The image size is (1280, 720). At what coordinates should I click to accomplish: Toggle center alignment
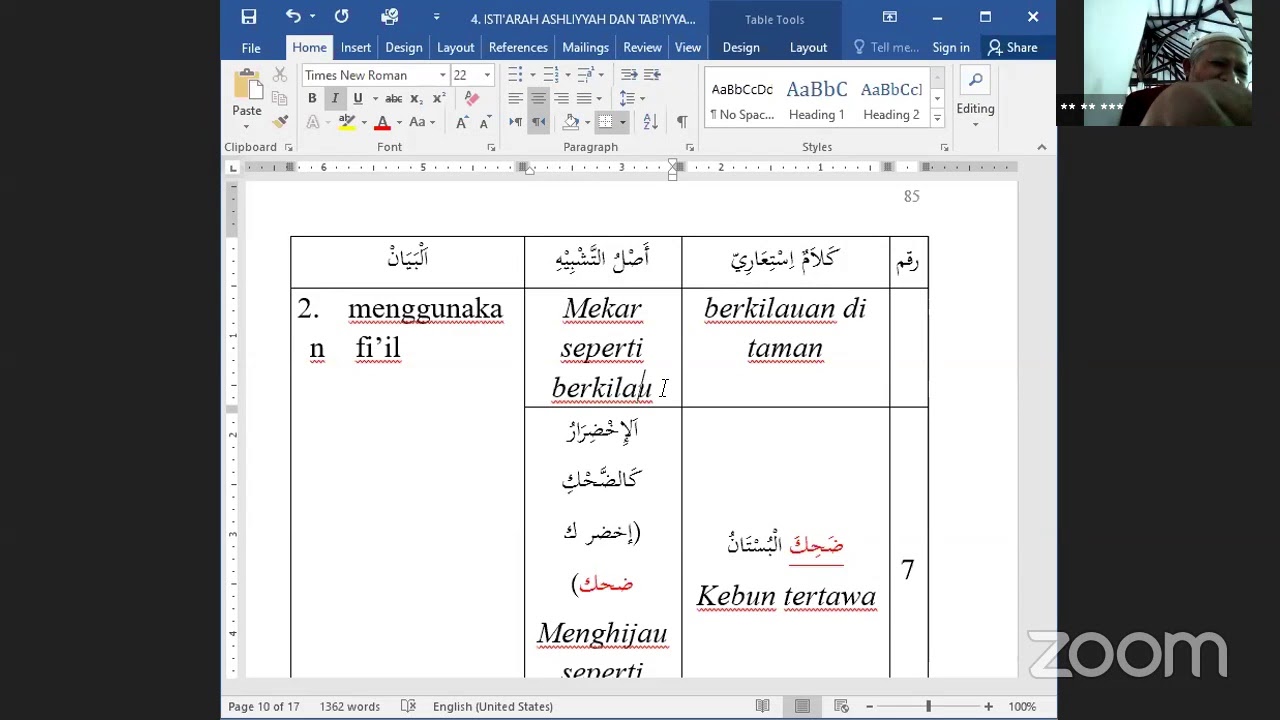pos(538,98)
